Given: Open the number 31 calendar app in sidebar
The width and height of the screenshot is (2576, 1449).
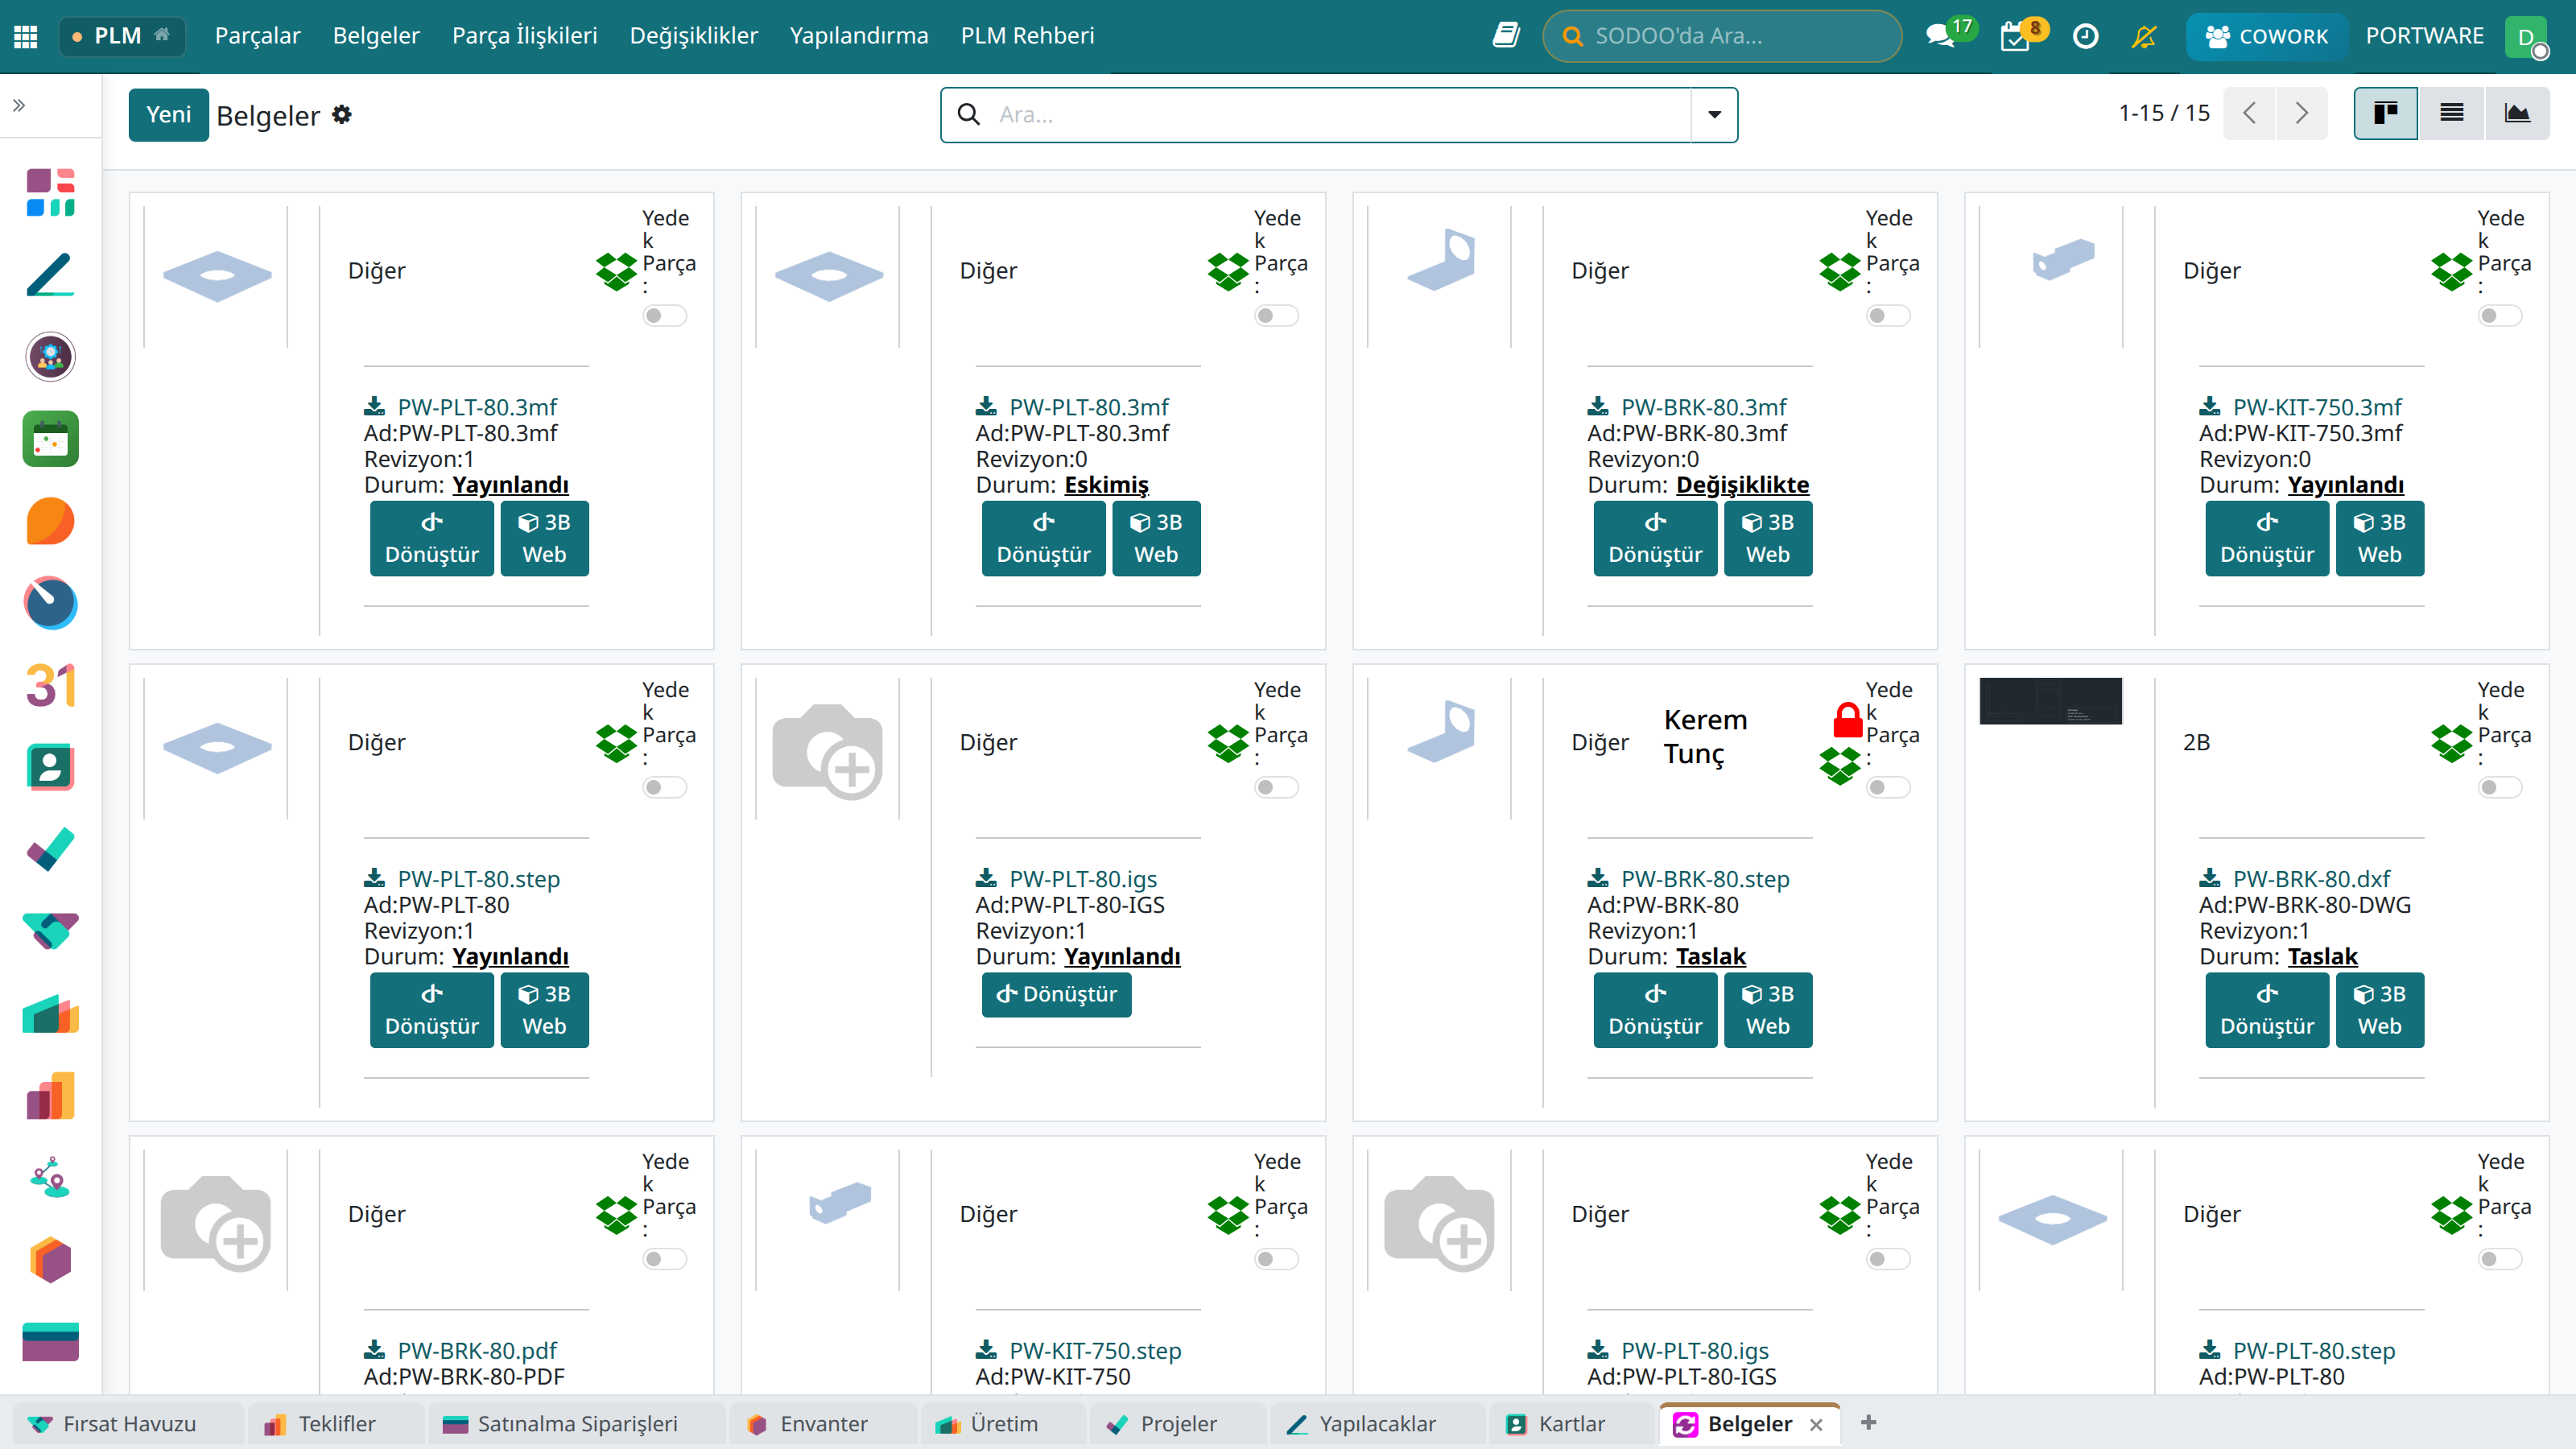Looking at the screenshot, I should [x=50, y=685].
